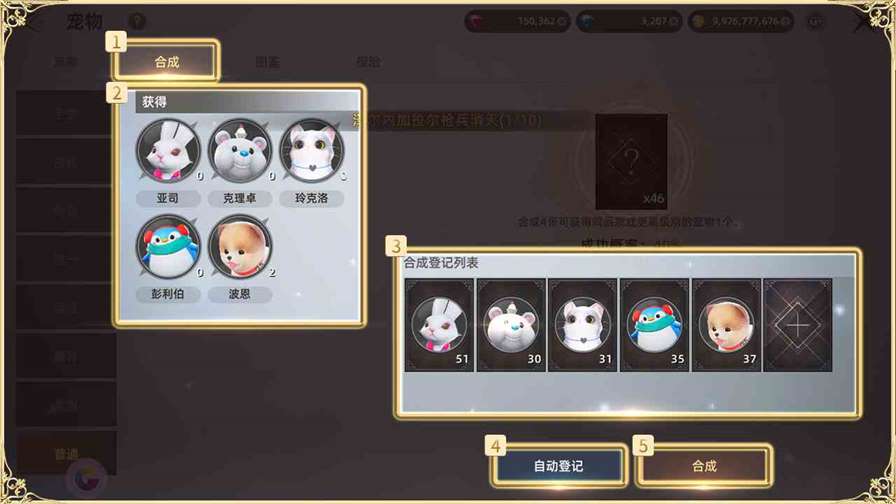
Task: Select the penguin card numbered 35
Action: 654,325
